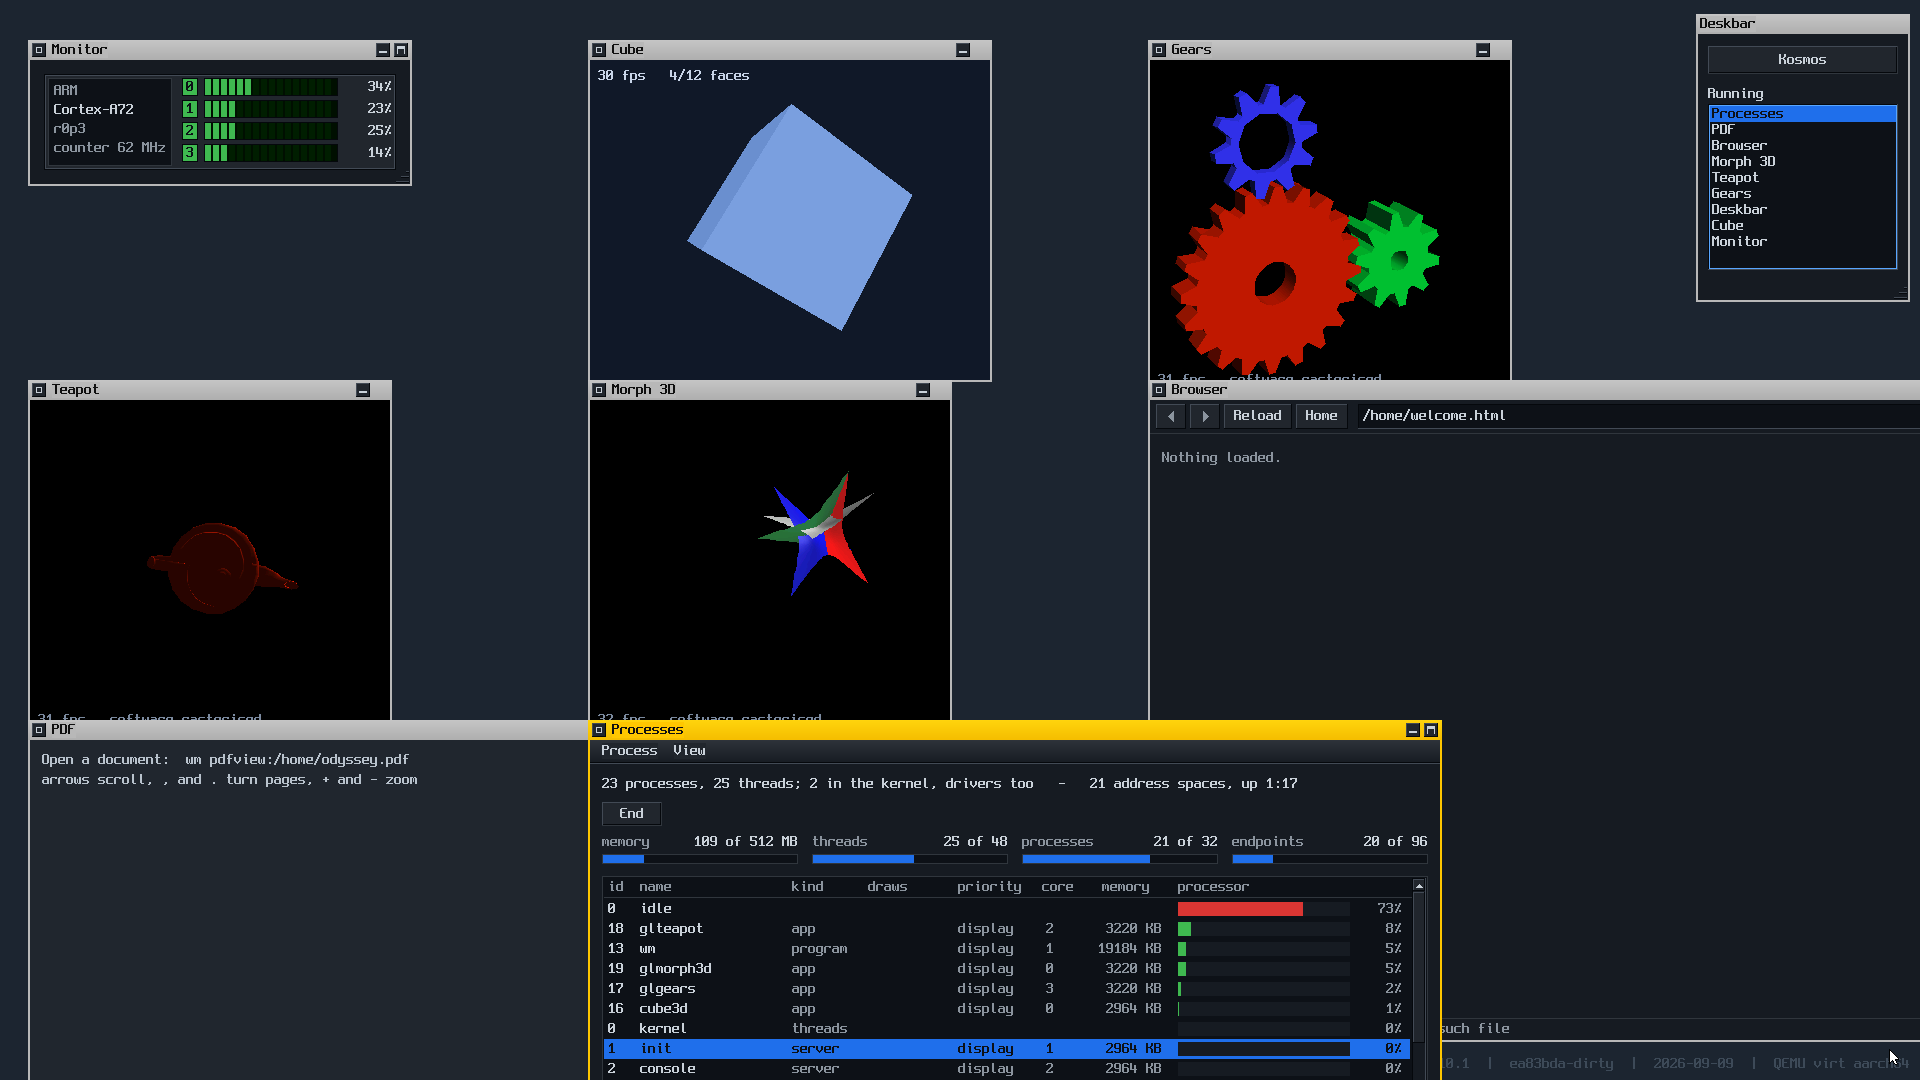Click the Processes list scroll-up arrow
Image resolution: width=1920 pixels, height=1080 pixels.
1419,886
